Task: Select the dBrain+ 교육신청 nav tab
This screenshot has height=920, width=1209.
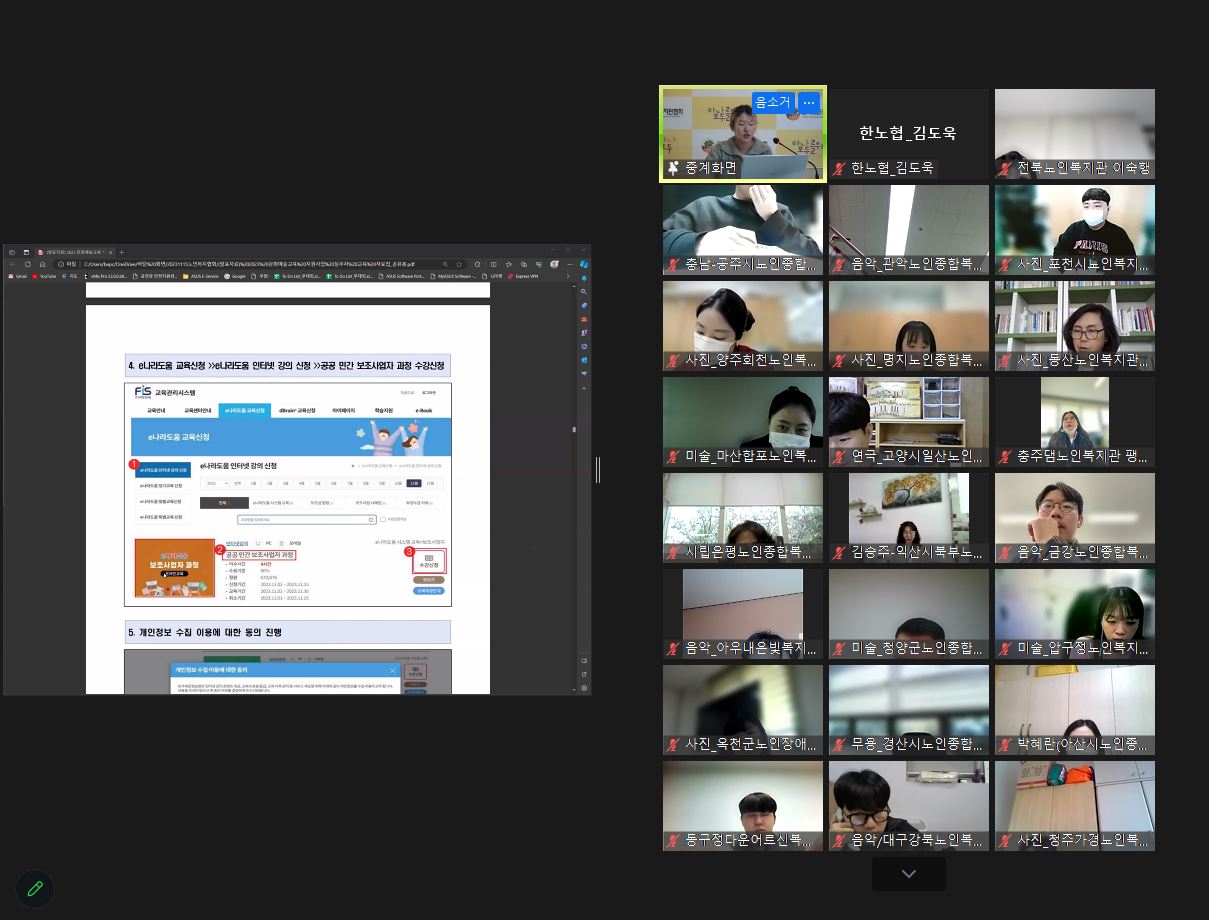Action: click(296, 410)
